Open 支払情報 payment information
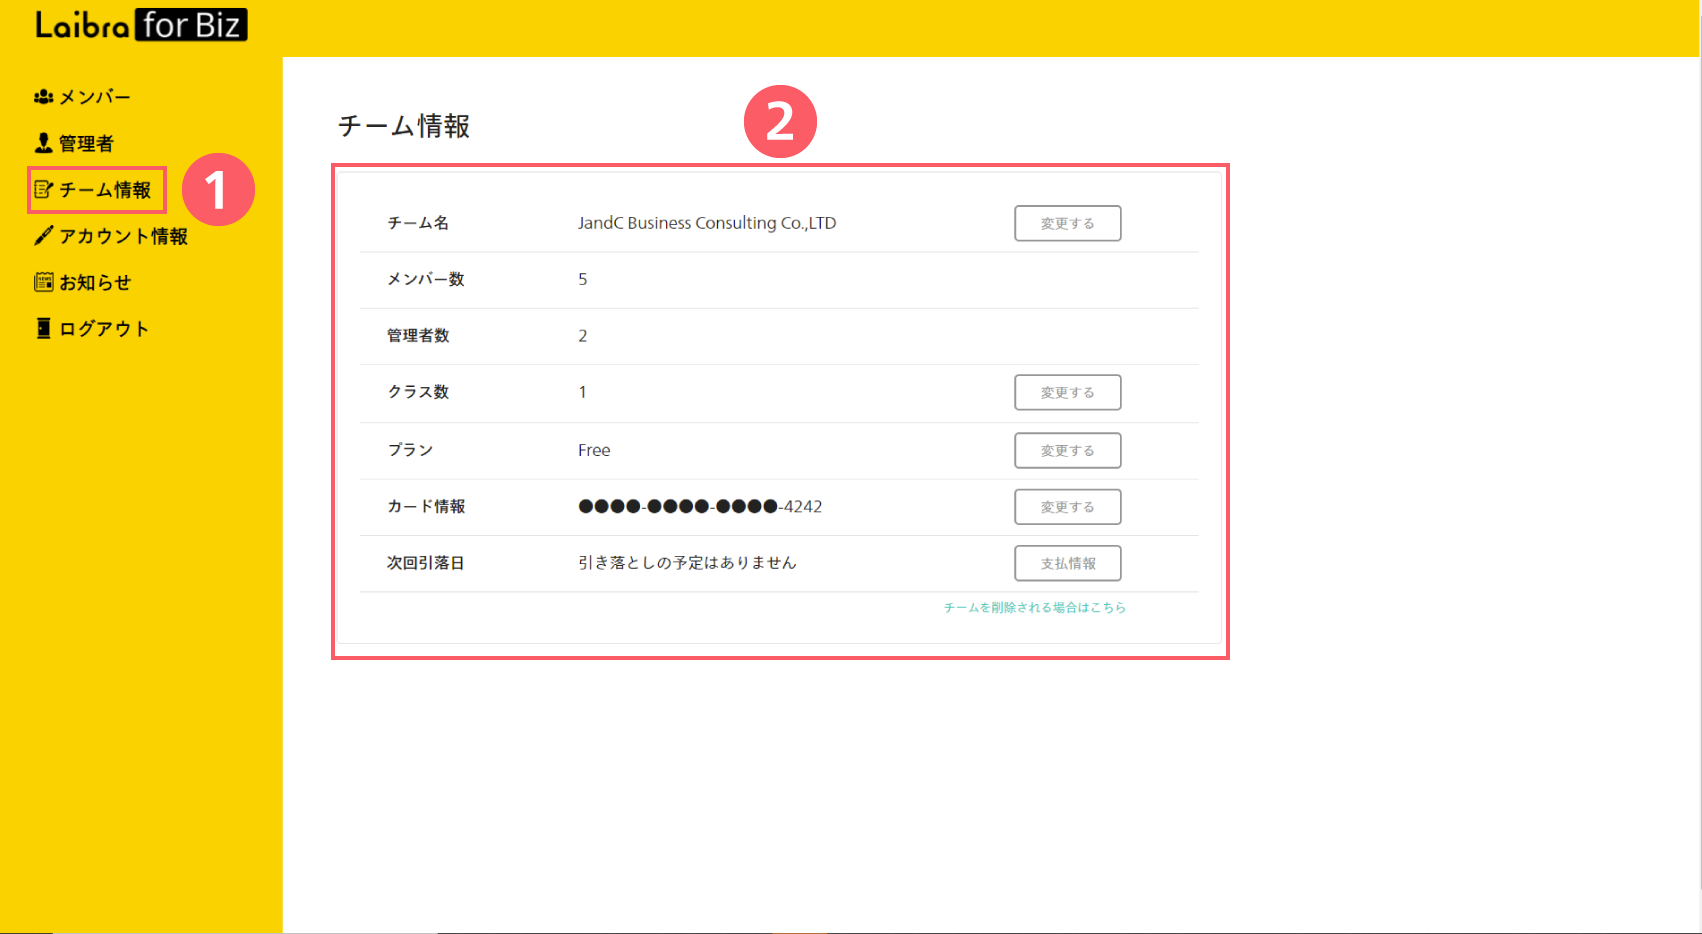This screenshot has width=1702, height=934. coord(1067,563)
